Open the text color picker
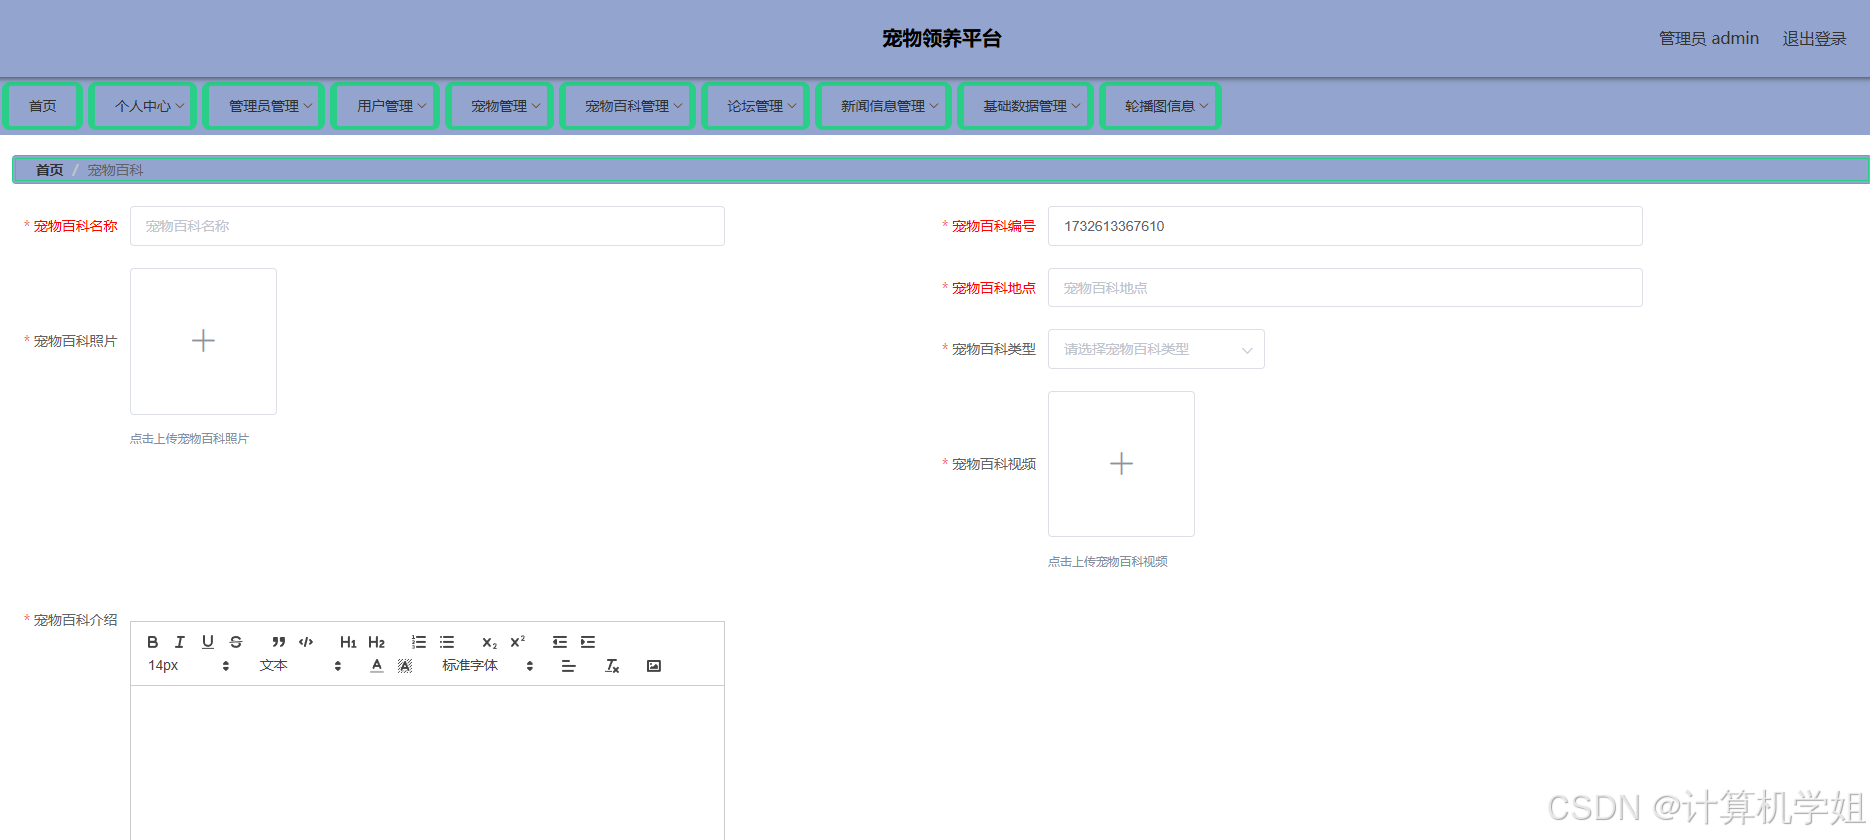 tap(377, 666)
